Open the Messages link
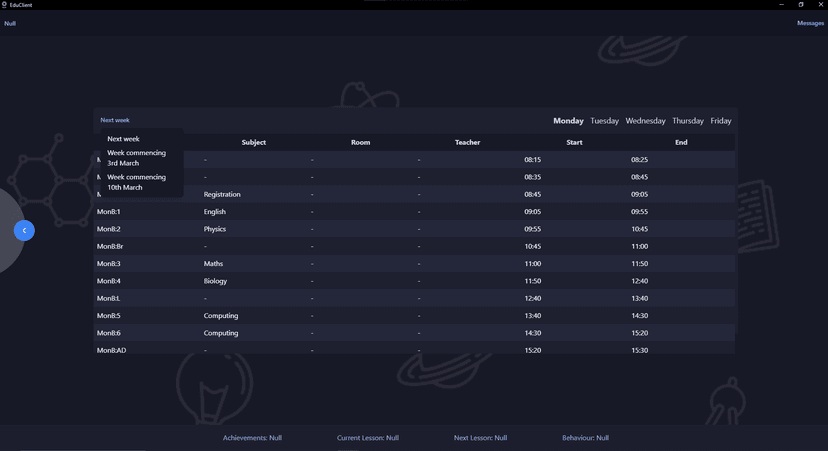Image resolution: width=828 pixels, height=451 pixels. coord(810,23)
